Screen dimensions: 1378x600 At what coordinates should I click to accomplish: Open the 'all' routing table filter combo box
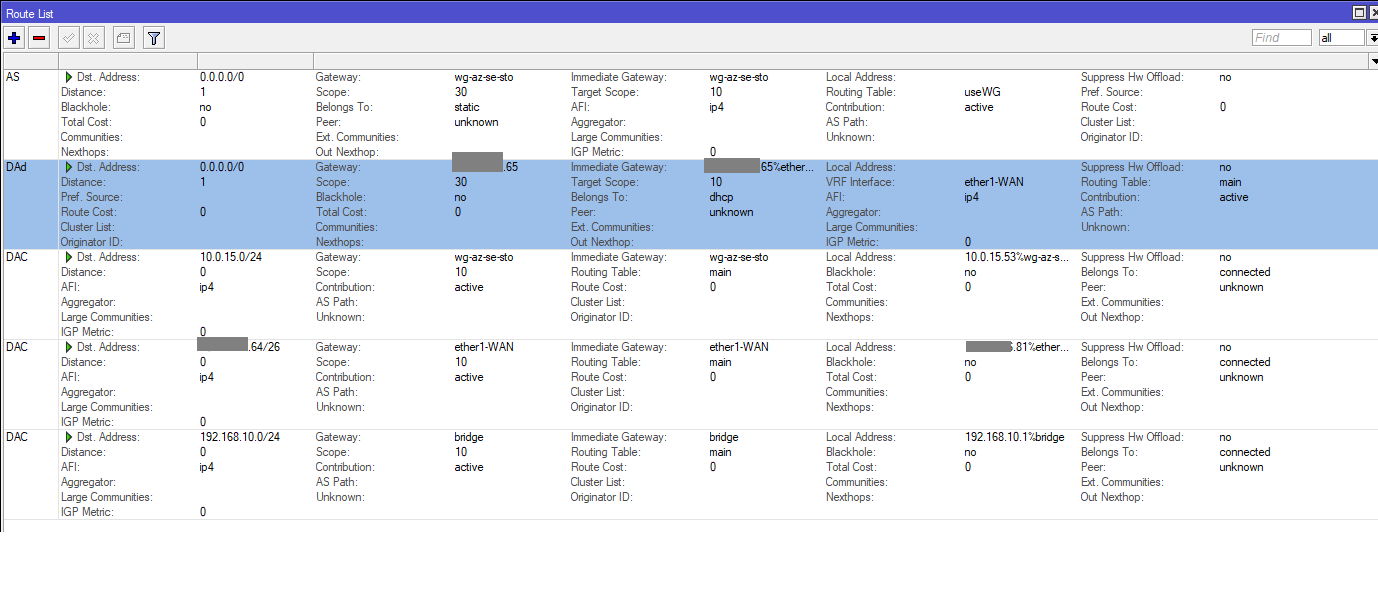coord(1341,38)
